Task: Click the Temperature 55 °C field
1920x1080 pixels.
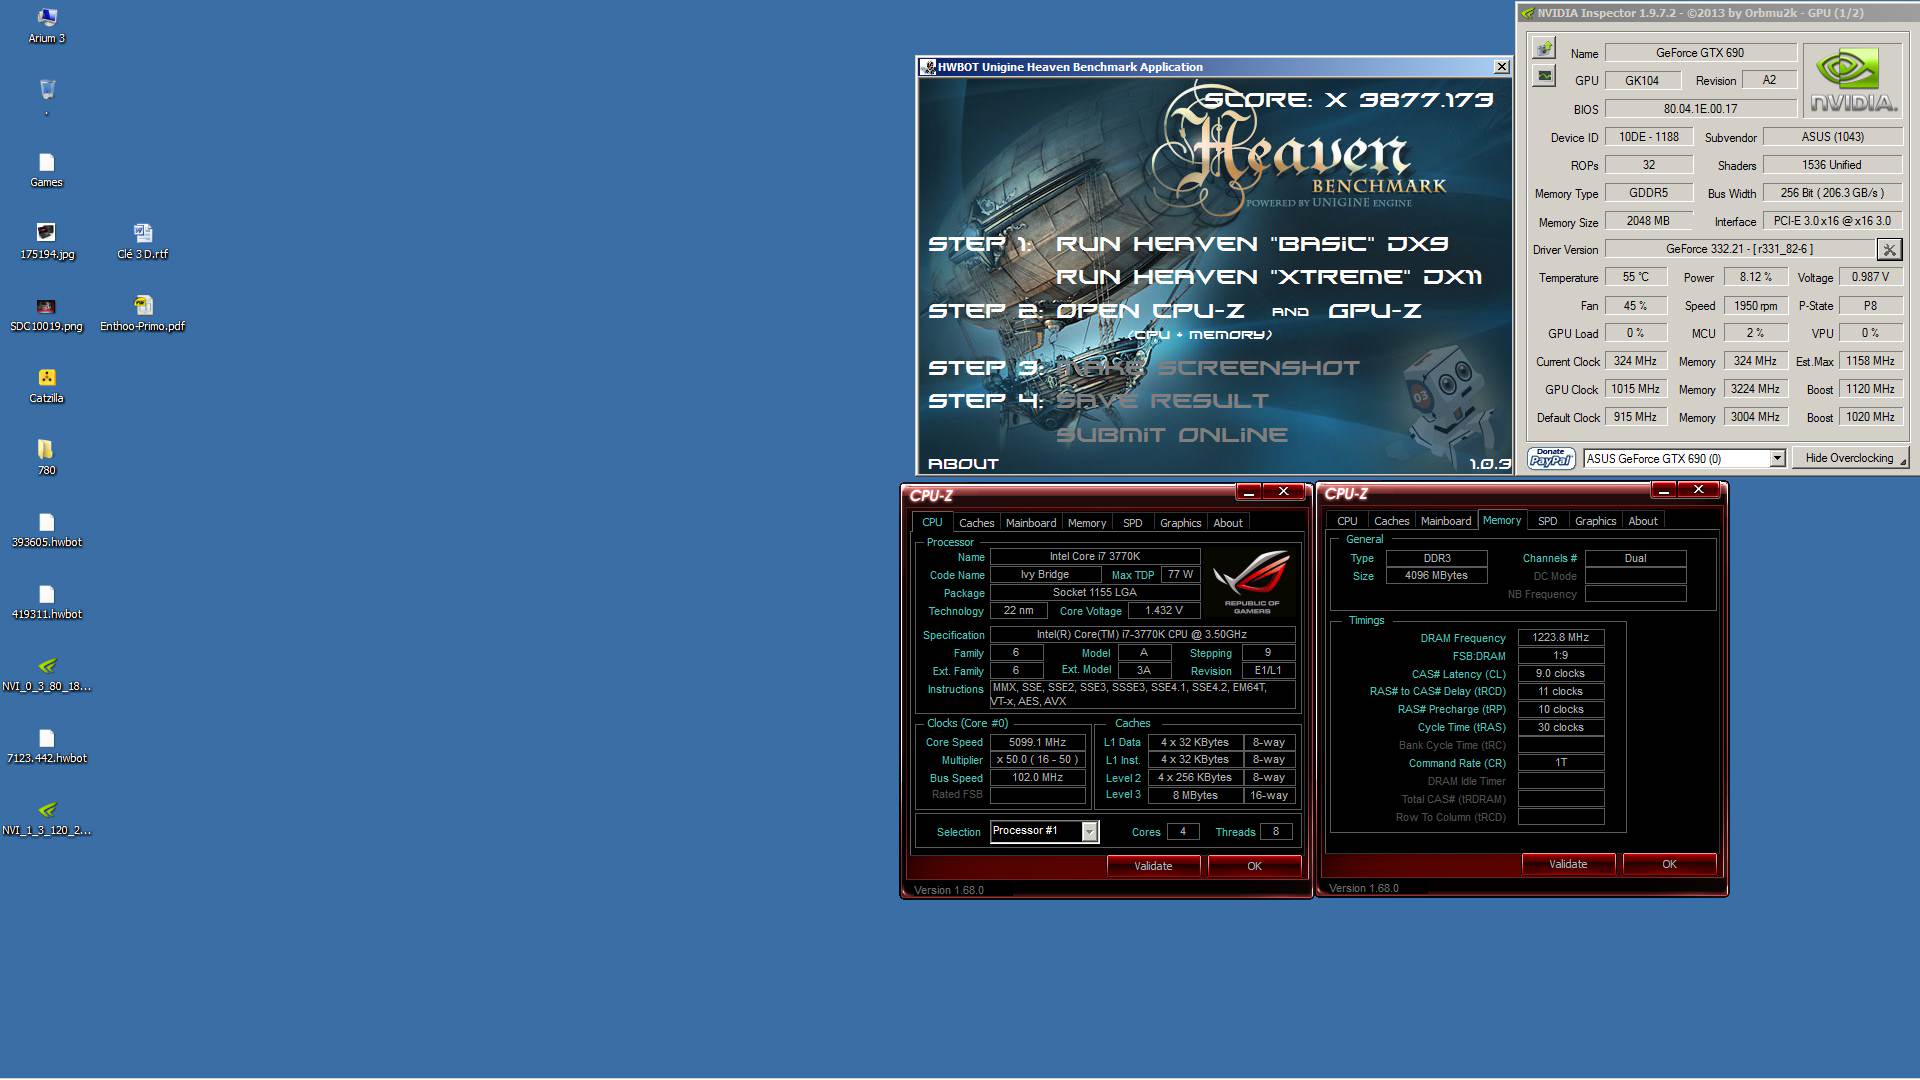Action: [x=1635, y=277]
